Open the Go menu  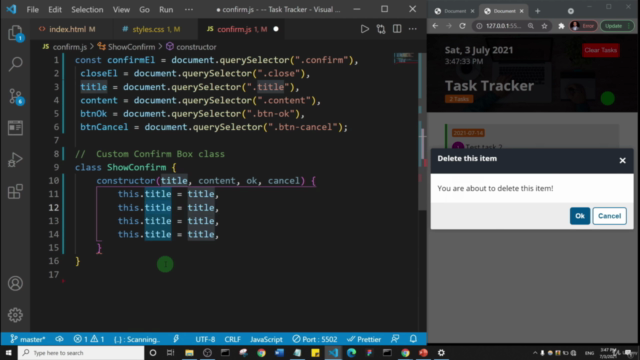coord(144,9)
